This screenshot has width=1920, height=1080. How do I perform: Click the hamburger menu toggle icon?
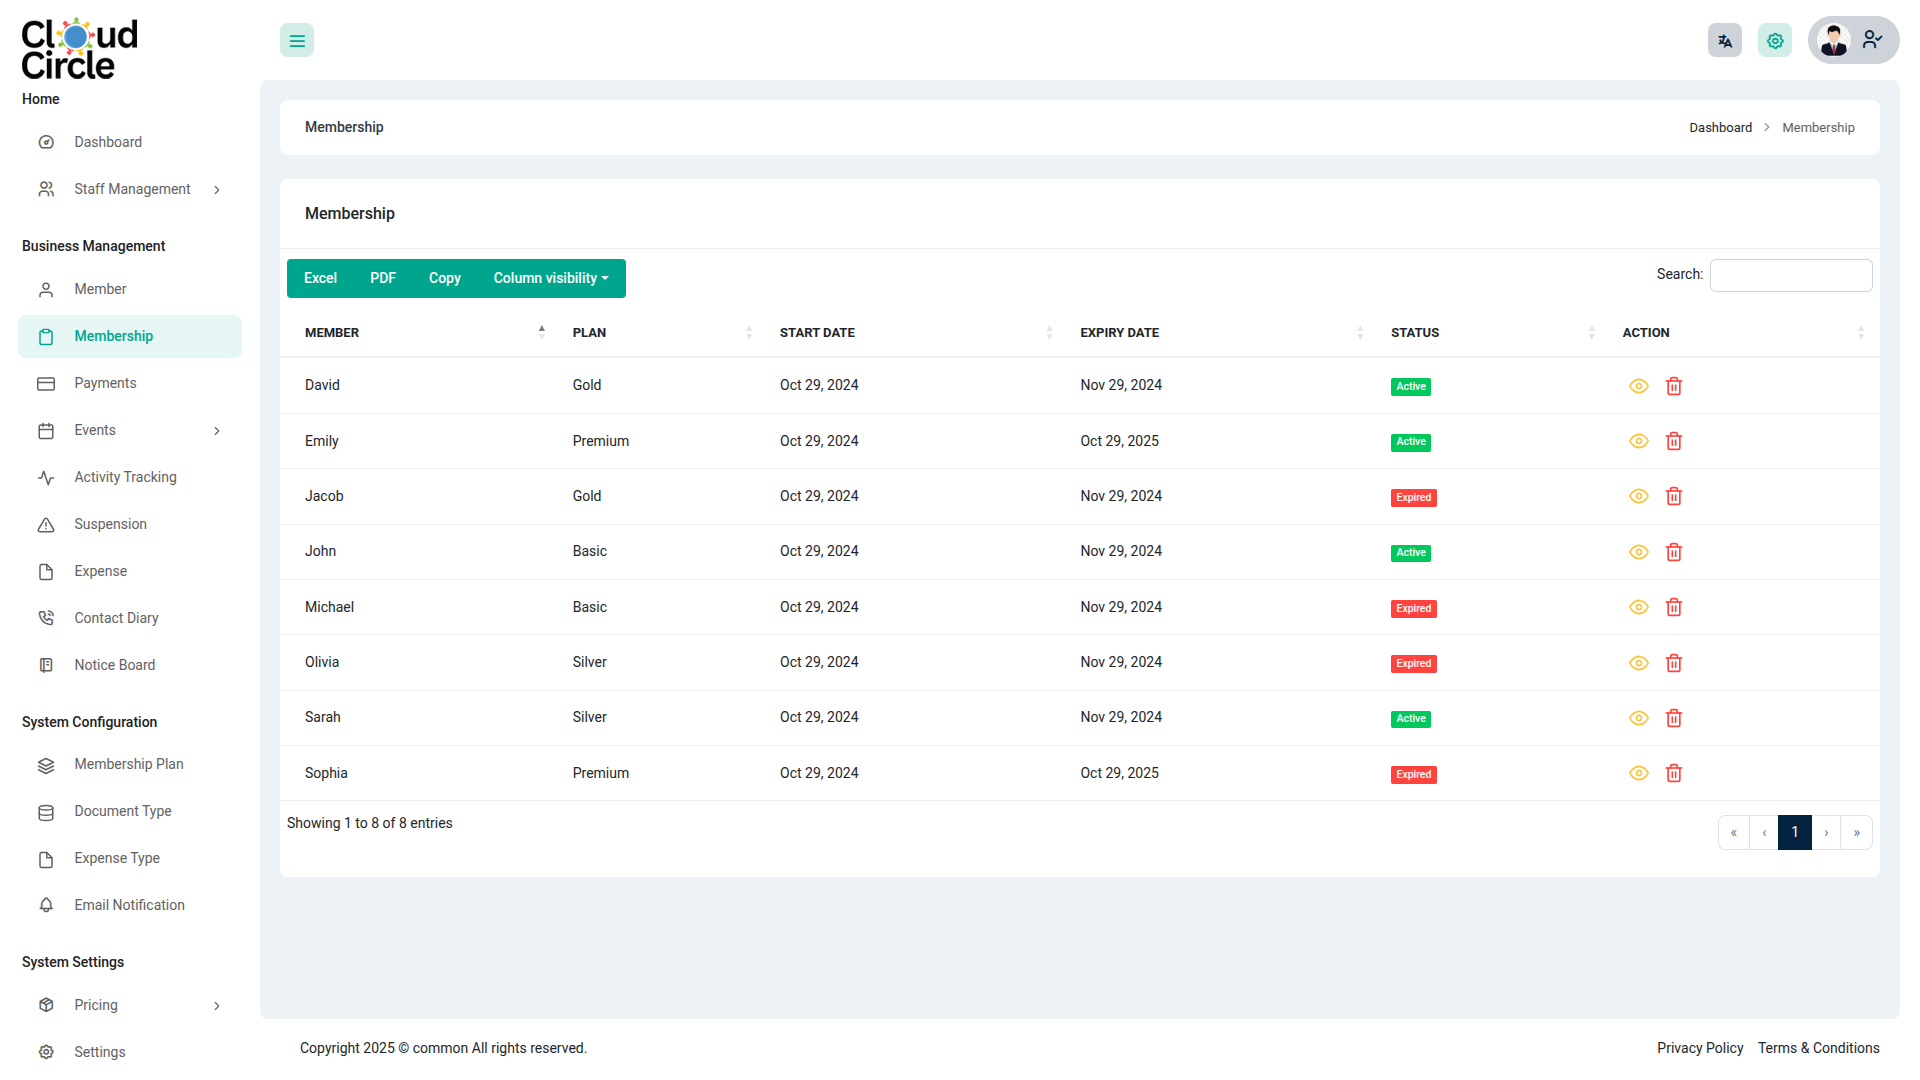click(x=297, y=41)
